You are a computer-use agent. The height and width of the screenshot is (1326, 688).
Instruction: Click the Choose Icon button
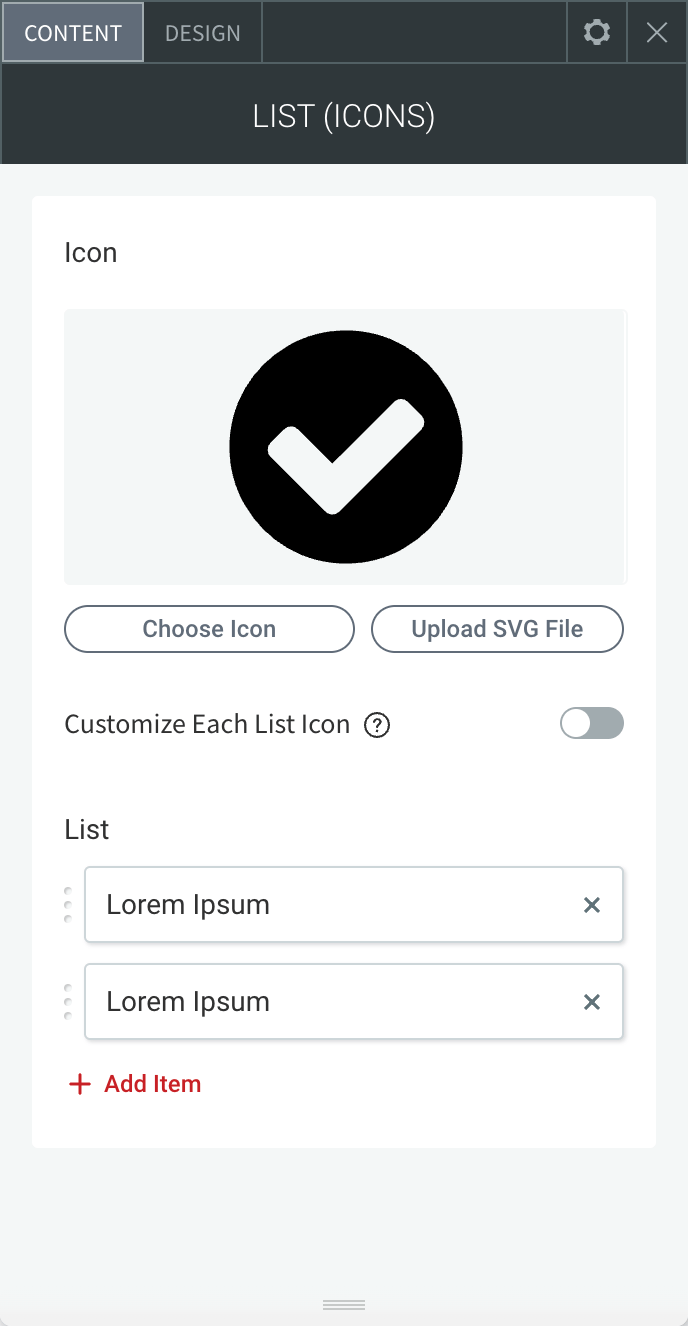pos(209,629)
